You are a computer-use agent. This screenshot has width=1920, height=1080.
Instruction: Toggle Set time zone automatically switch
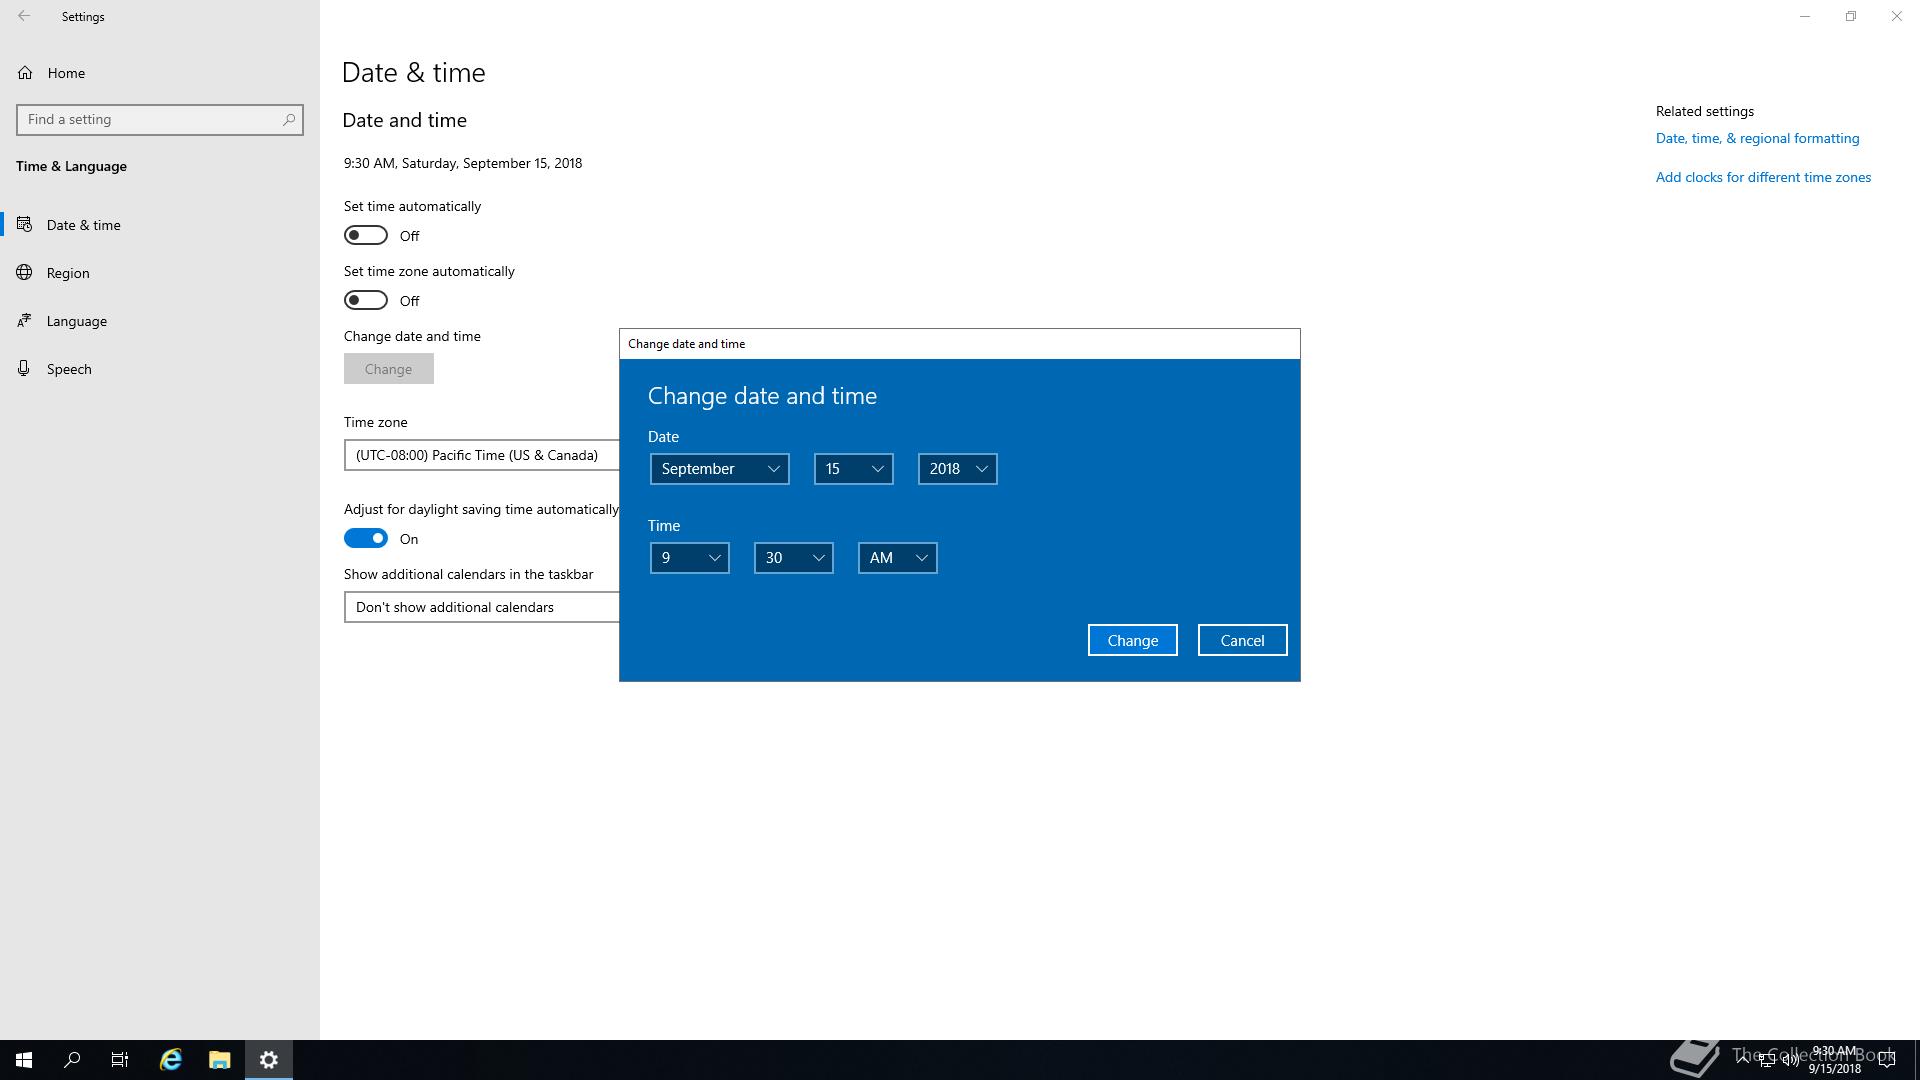pos(366,301)
